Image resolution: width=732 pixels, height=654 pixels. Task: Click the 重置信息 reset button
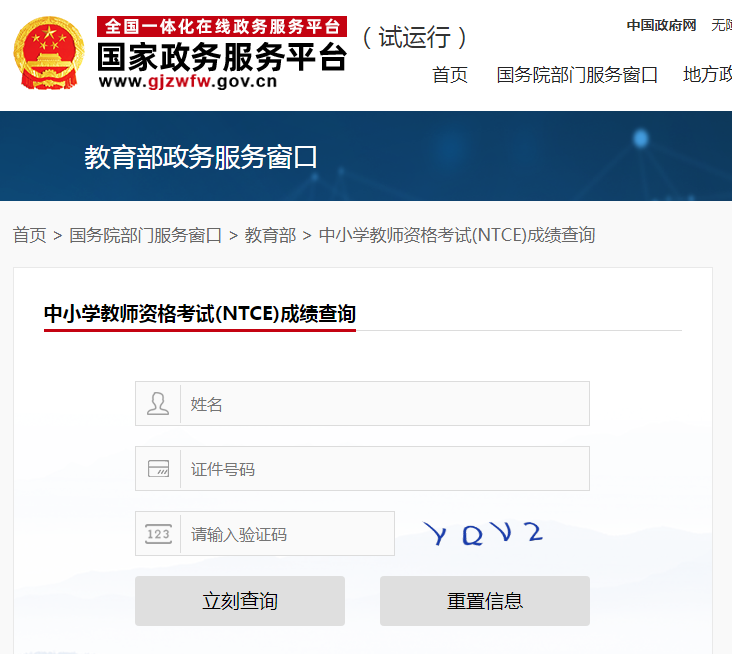click(485, 601)
